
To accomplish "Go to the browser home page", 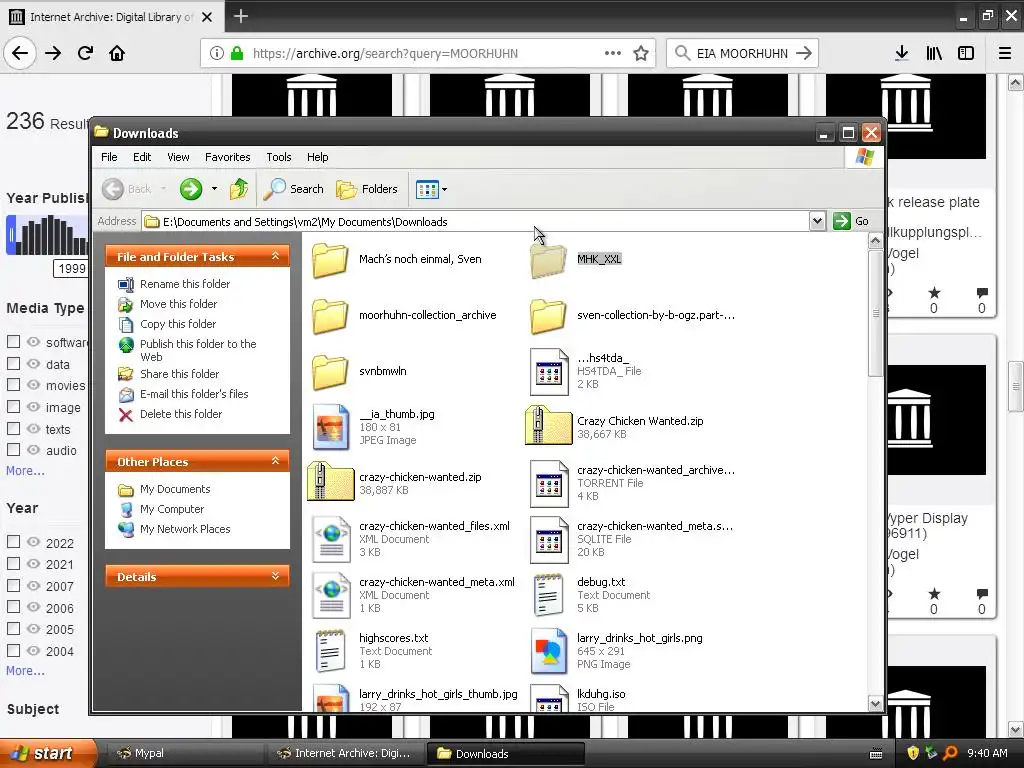I will point(117,53).
